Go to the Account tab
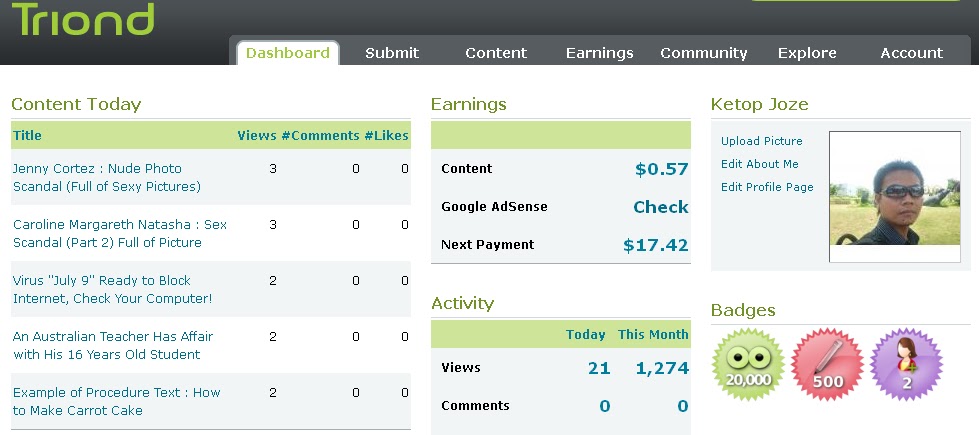This screenshot has width=979, height=435. point(911,53)
